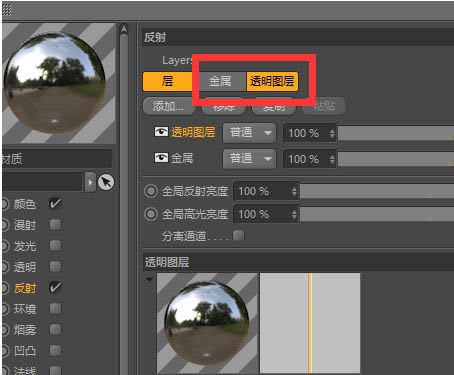454x375 pixels.
Task: Click the Fresnel curve graph beside preview sphere
Action: (310, 323)
